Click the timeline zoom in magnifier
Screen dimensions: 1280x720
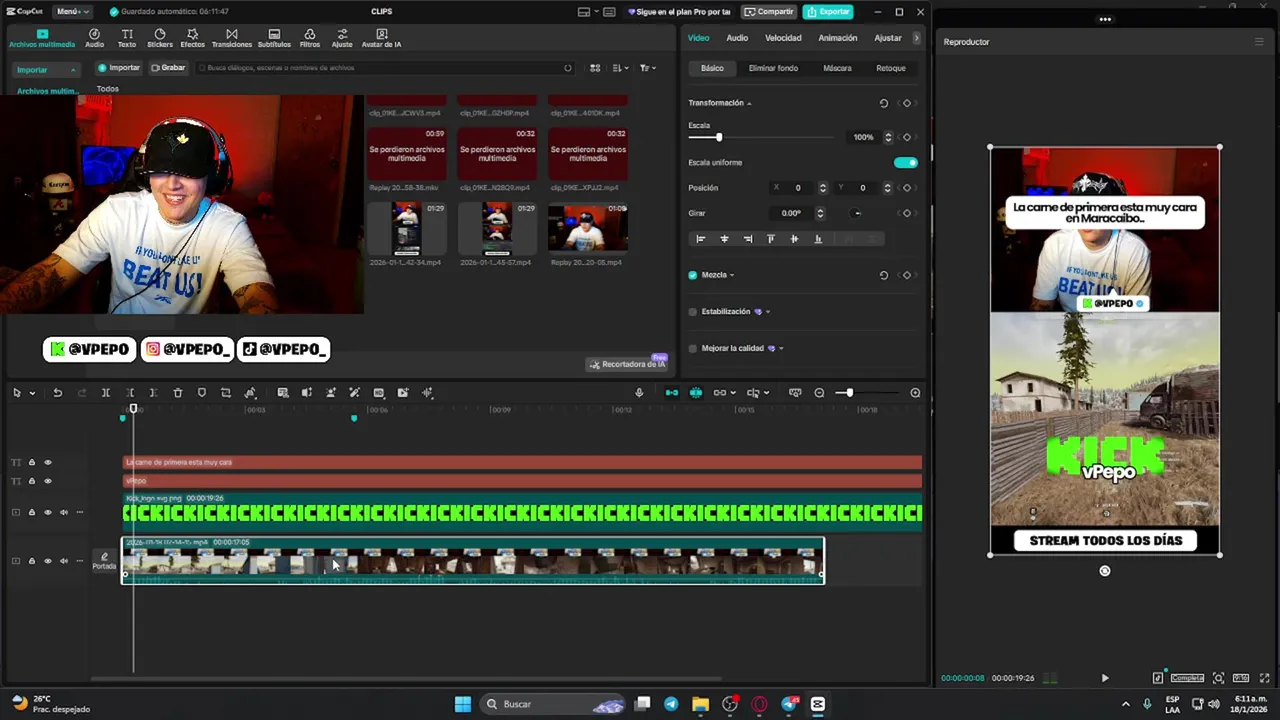[x=915, y=393]
